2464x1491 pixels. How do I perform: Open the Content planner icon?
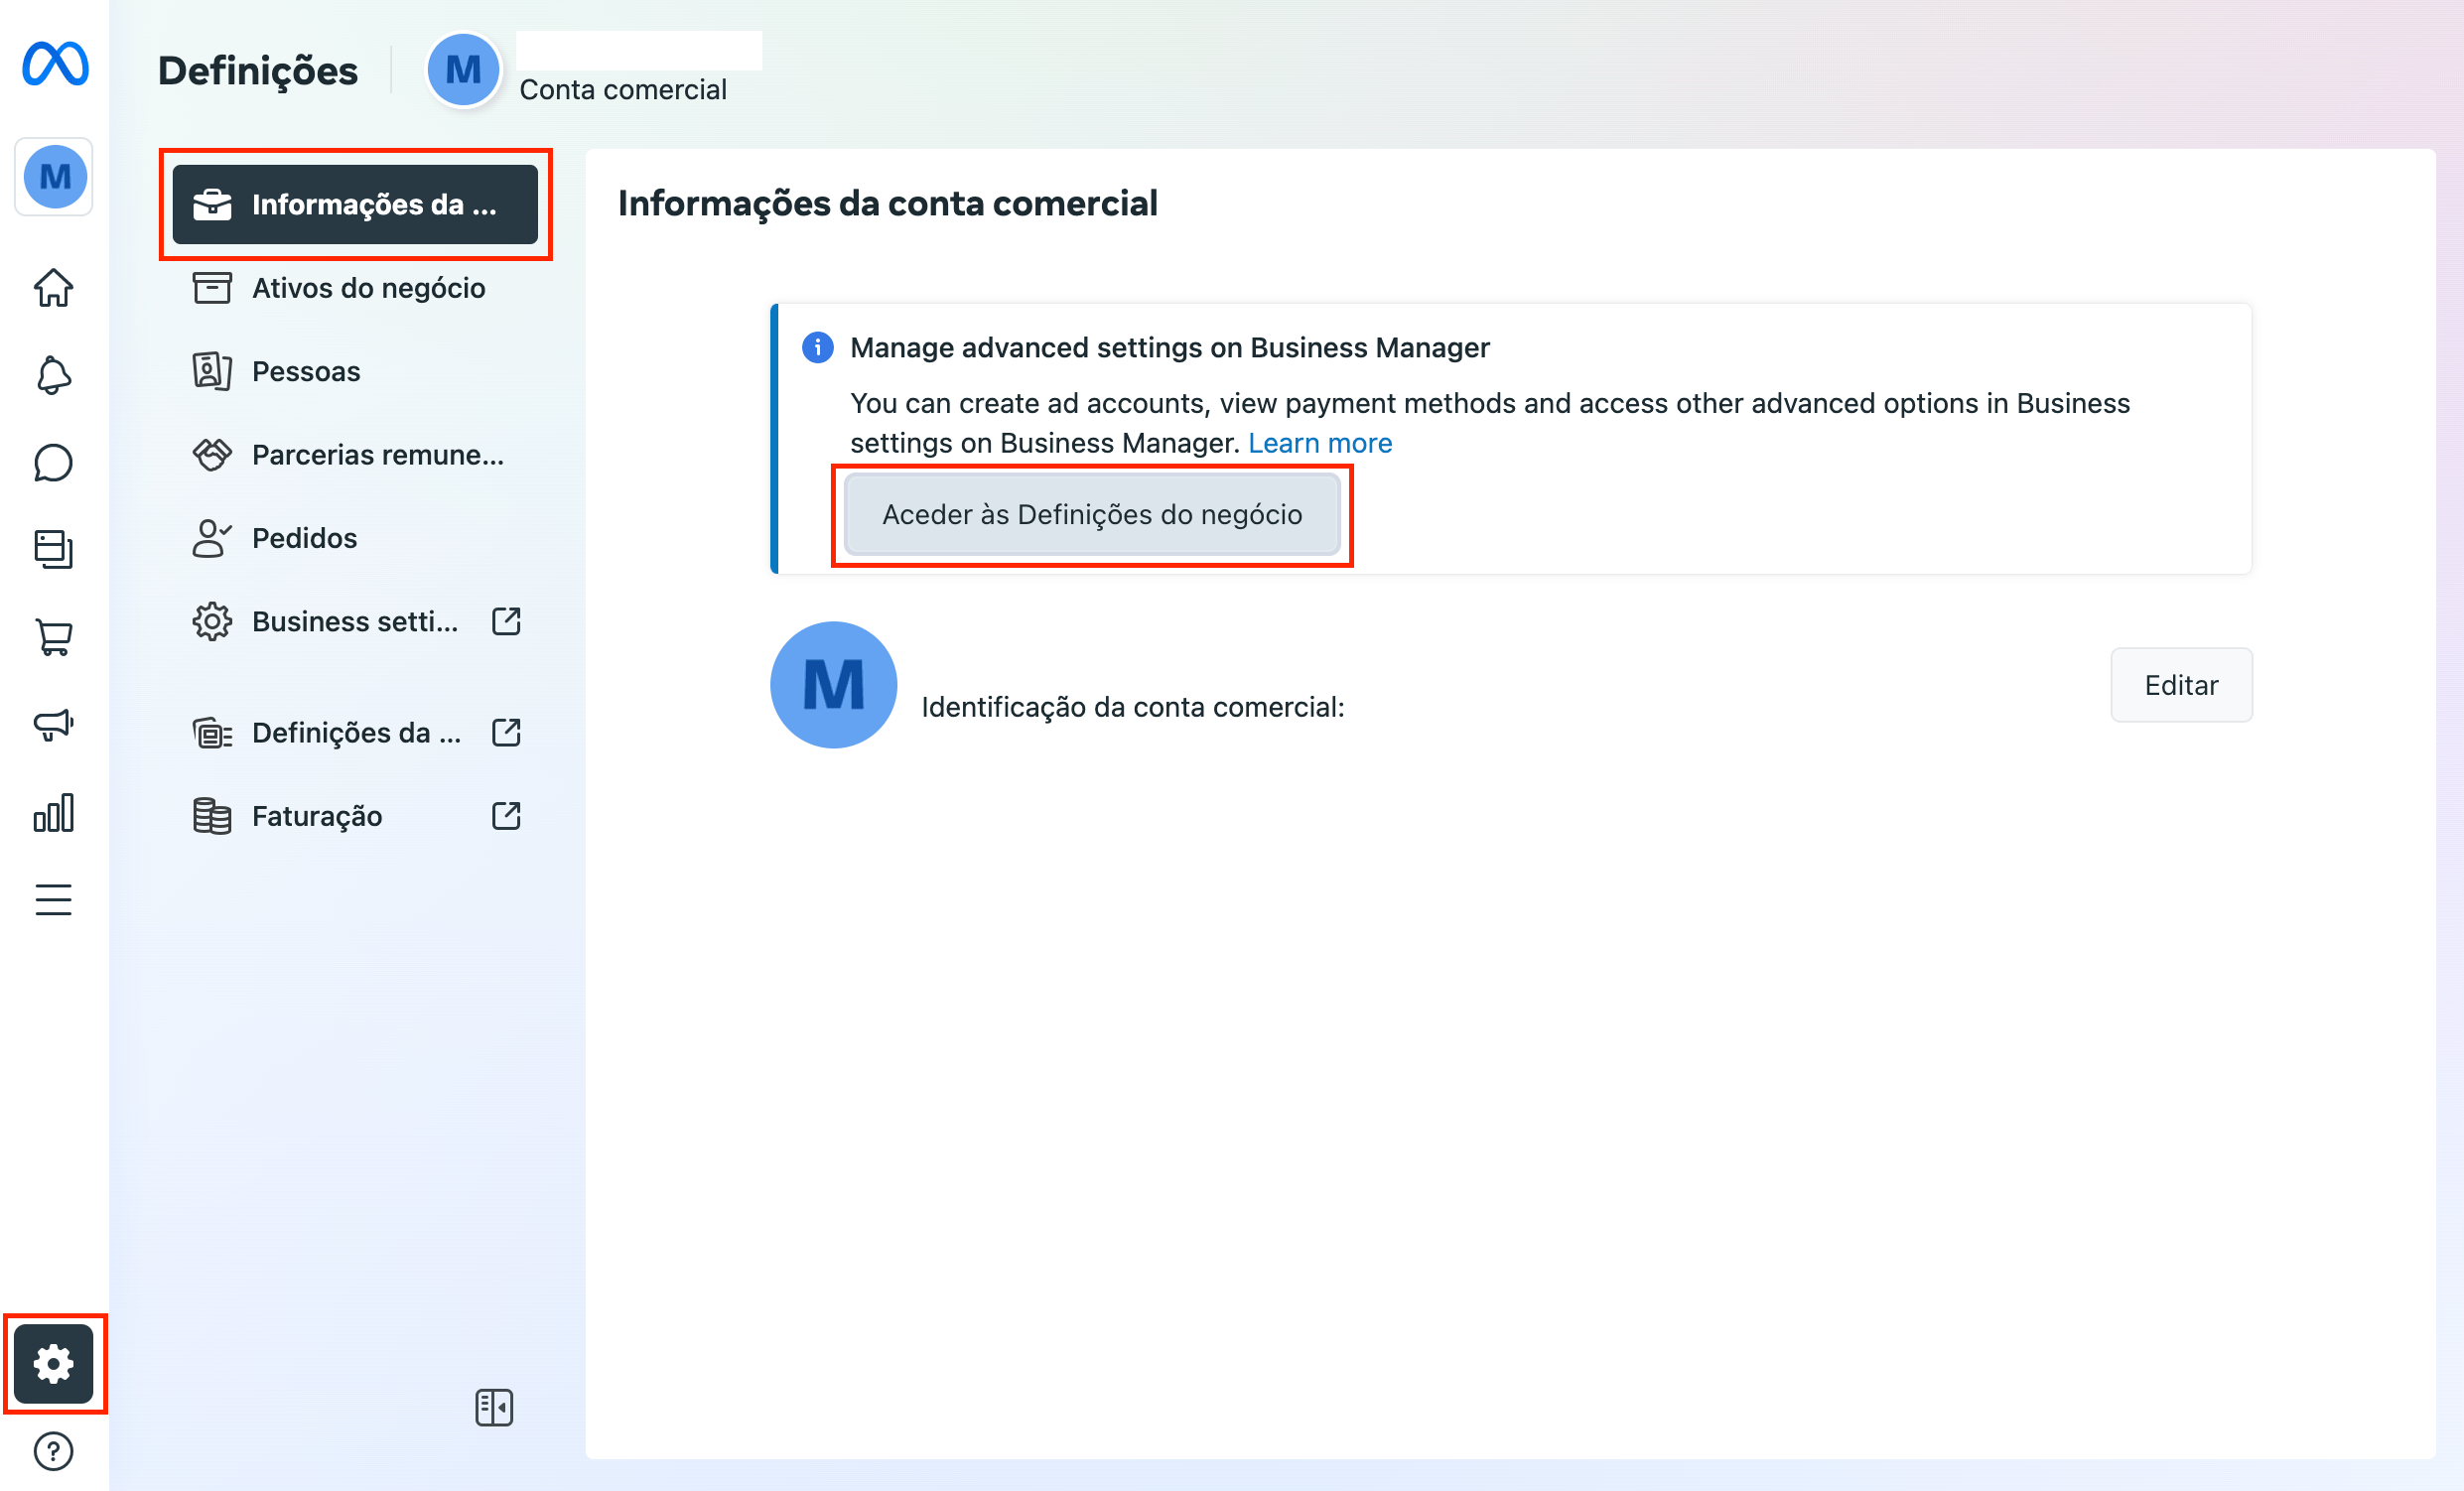[x=53, y=549]
